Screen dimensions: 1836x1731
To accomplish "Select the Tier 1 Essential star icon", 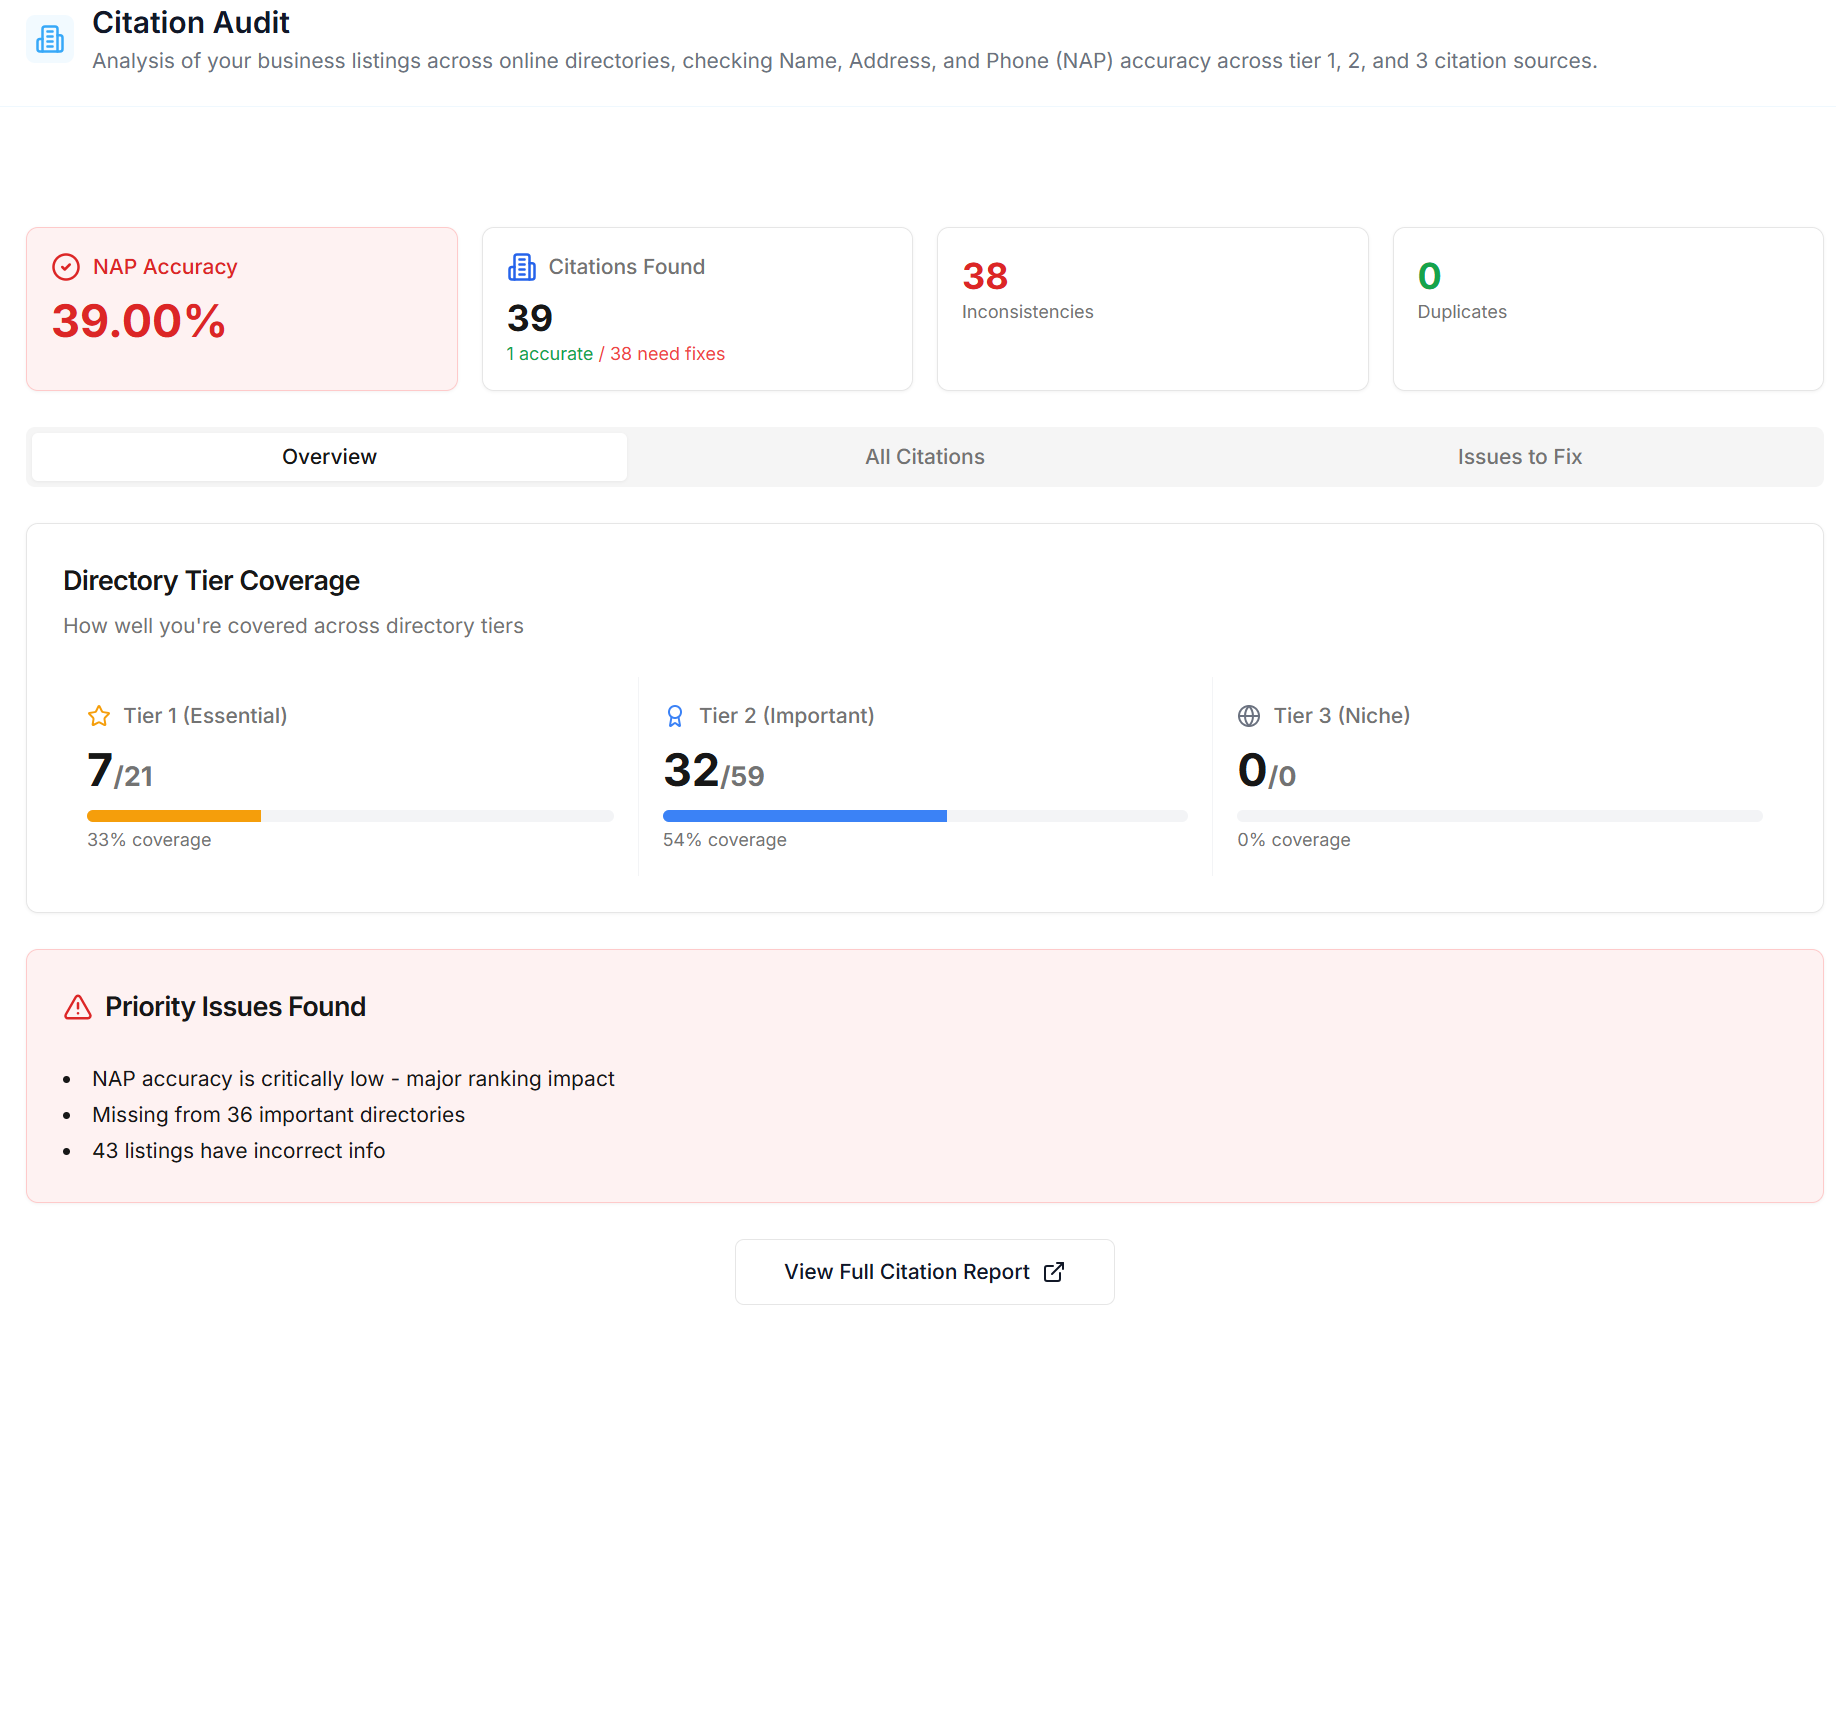I will coord(98,715).
